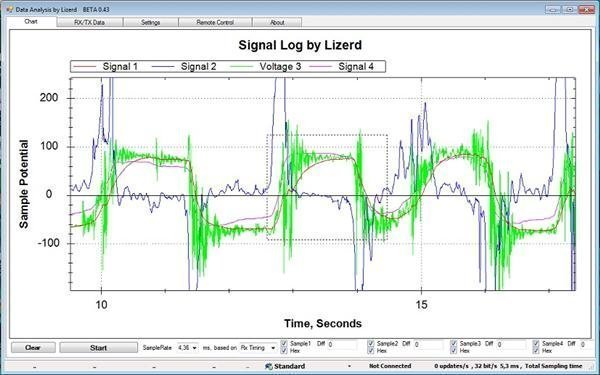Click the Sample1 Diff input field
Image resolution: width=600 pixels, height=375 pixels.
point(342,344)
